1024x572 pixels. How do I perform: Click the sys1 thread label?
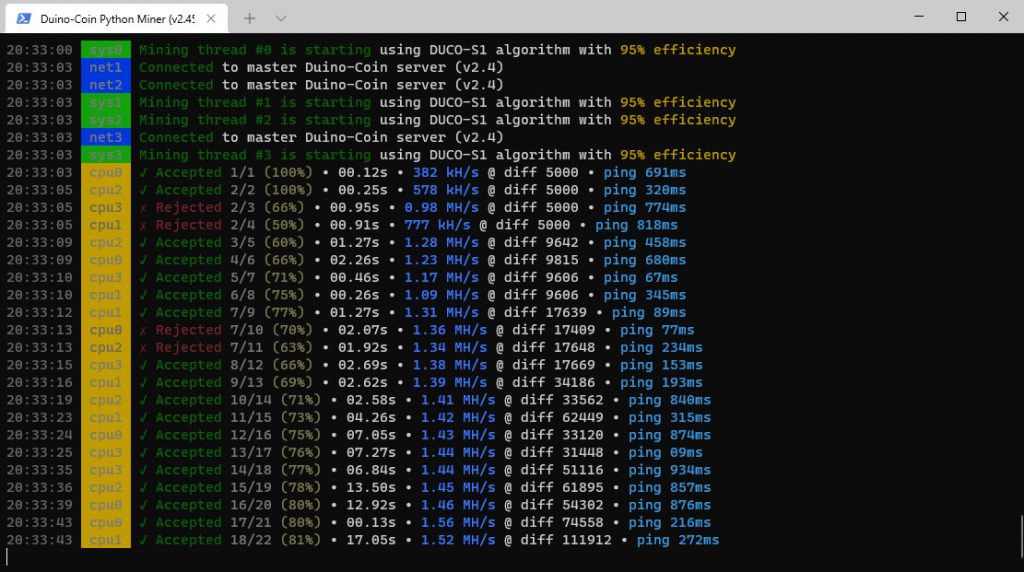tap(106, 103)
